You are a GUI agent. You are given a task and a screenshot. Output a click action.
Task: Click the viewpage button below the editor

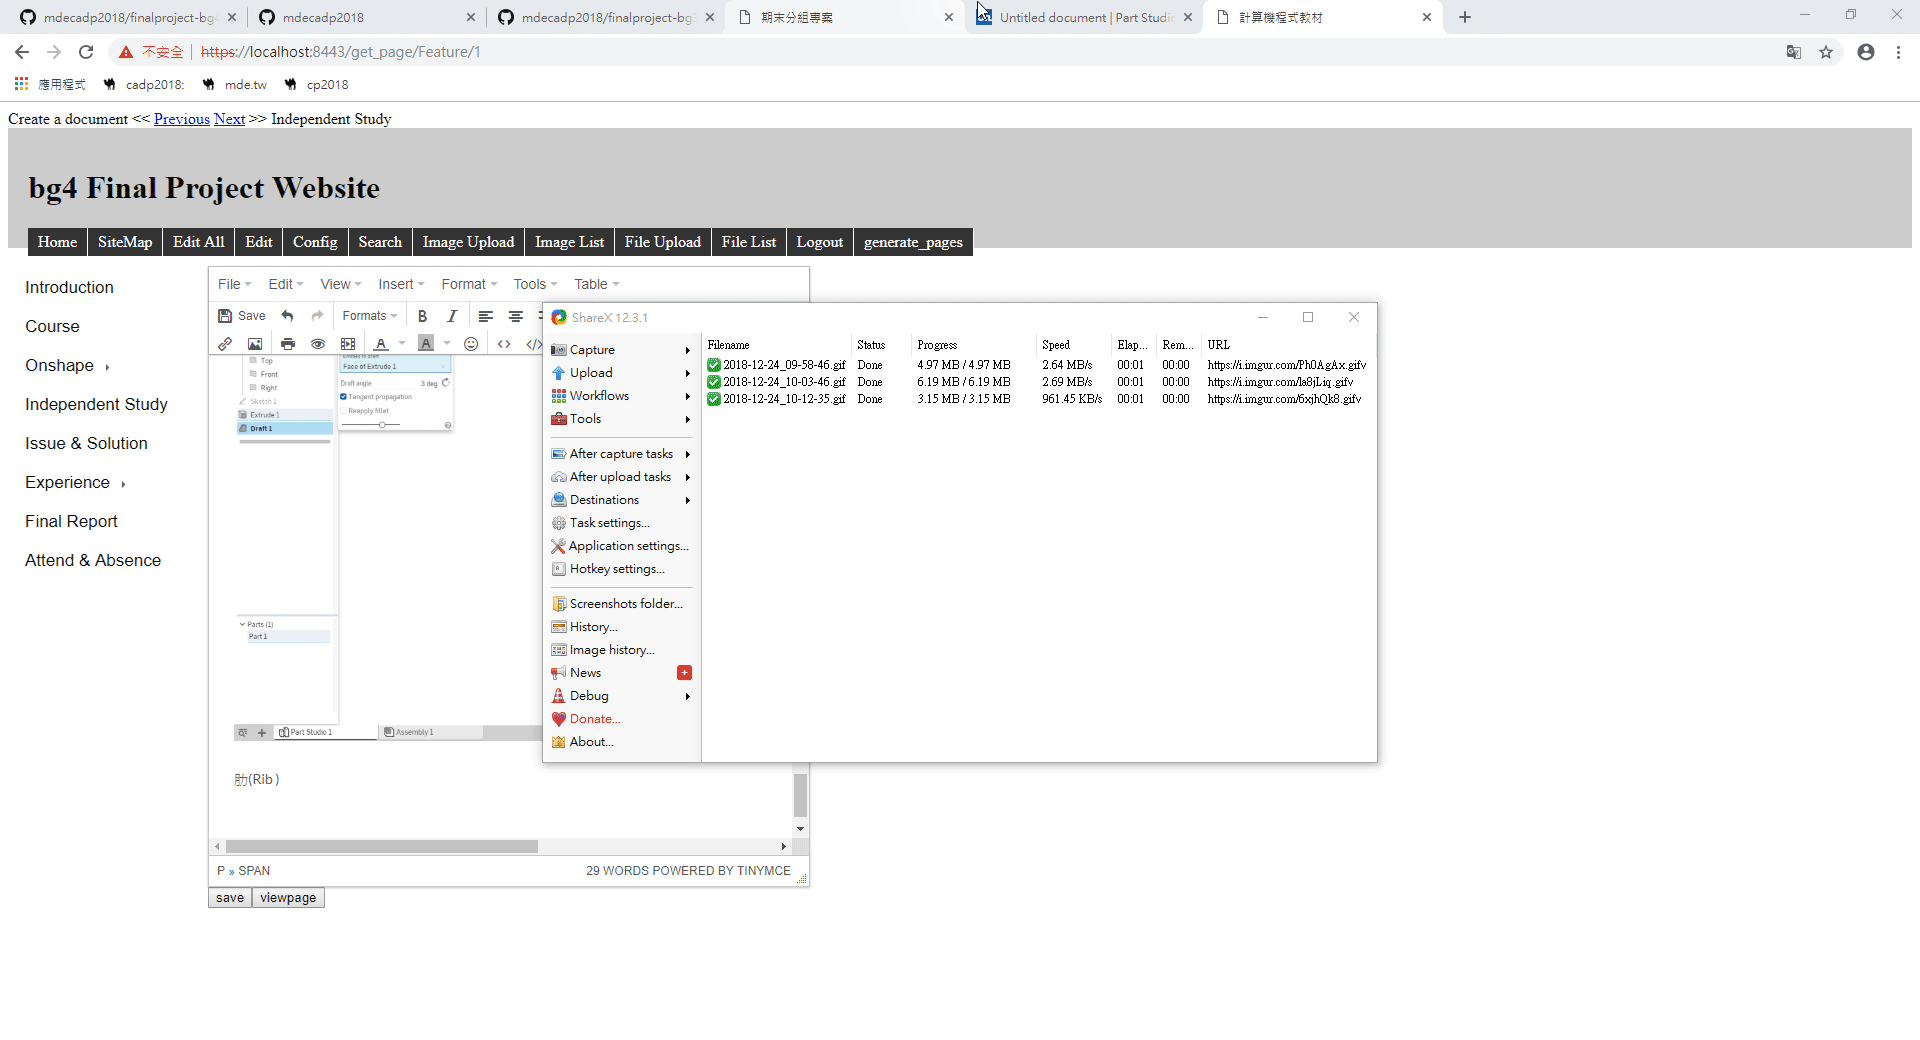pos(288,898)
